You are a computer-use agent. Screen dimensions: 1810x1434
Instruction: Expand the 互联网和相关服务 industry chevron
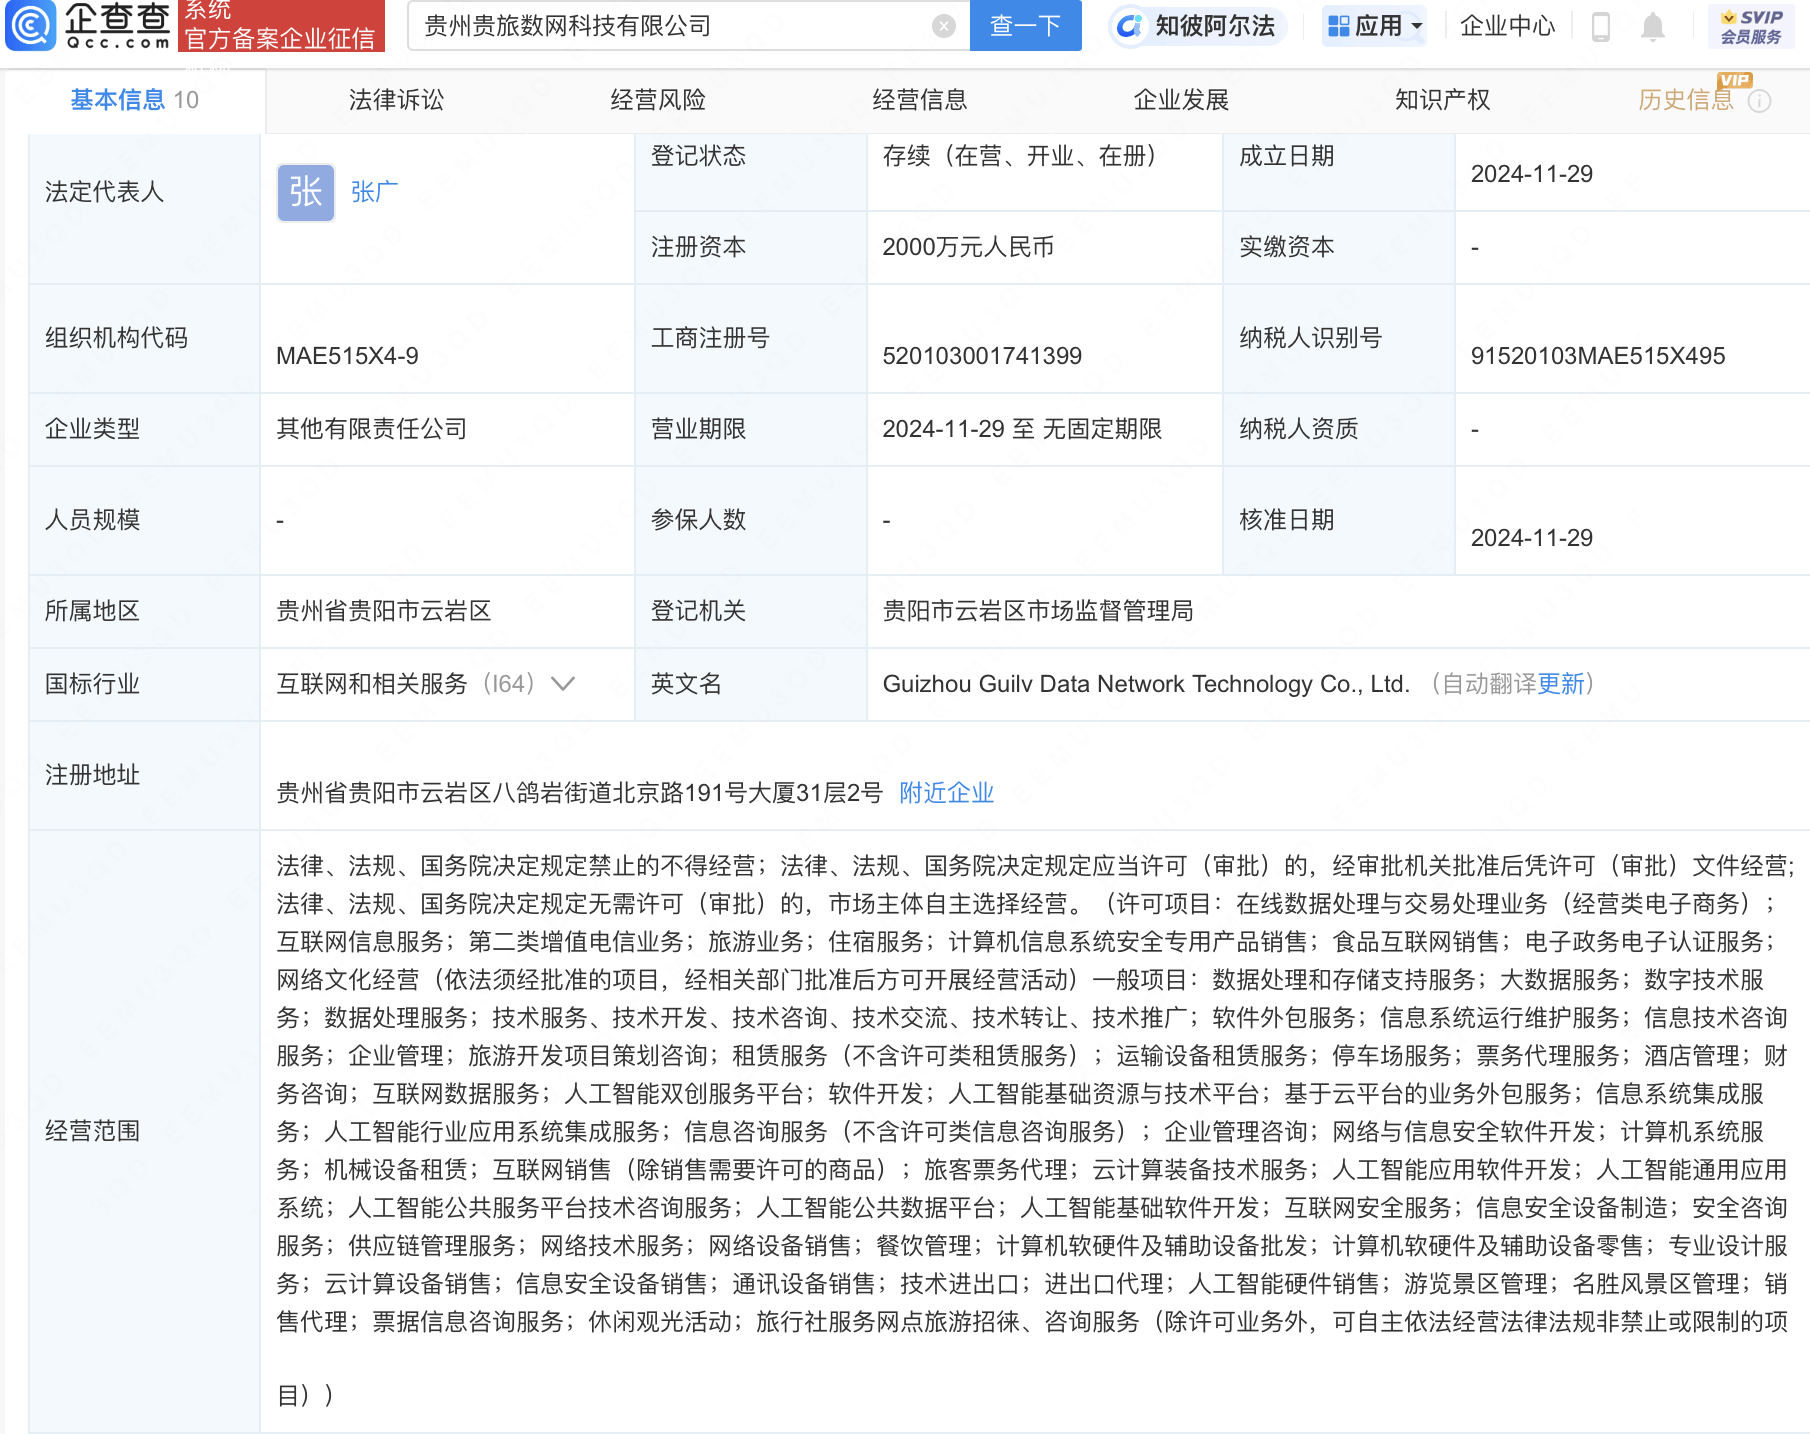coord(564,684)
